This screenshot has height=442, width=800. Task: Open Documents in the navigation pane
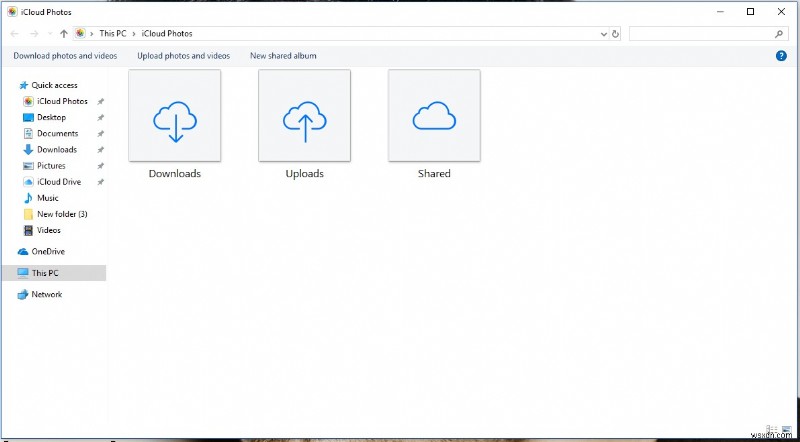(x=58, y=133)
